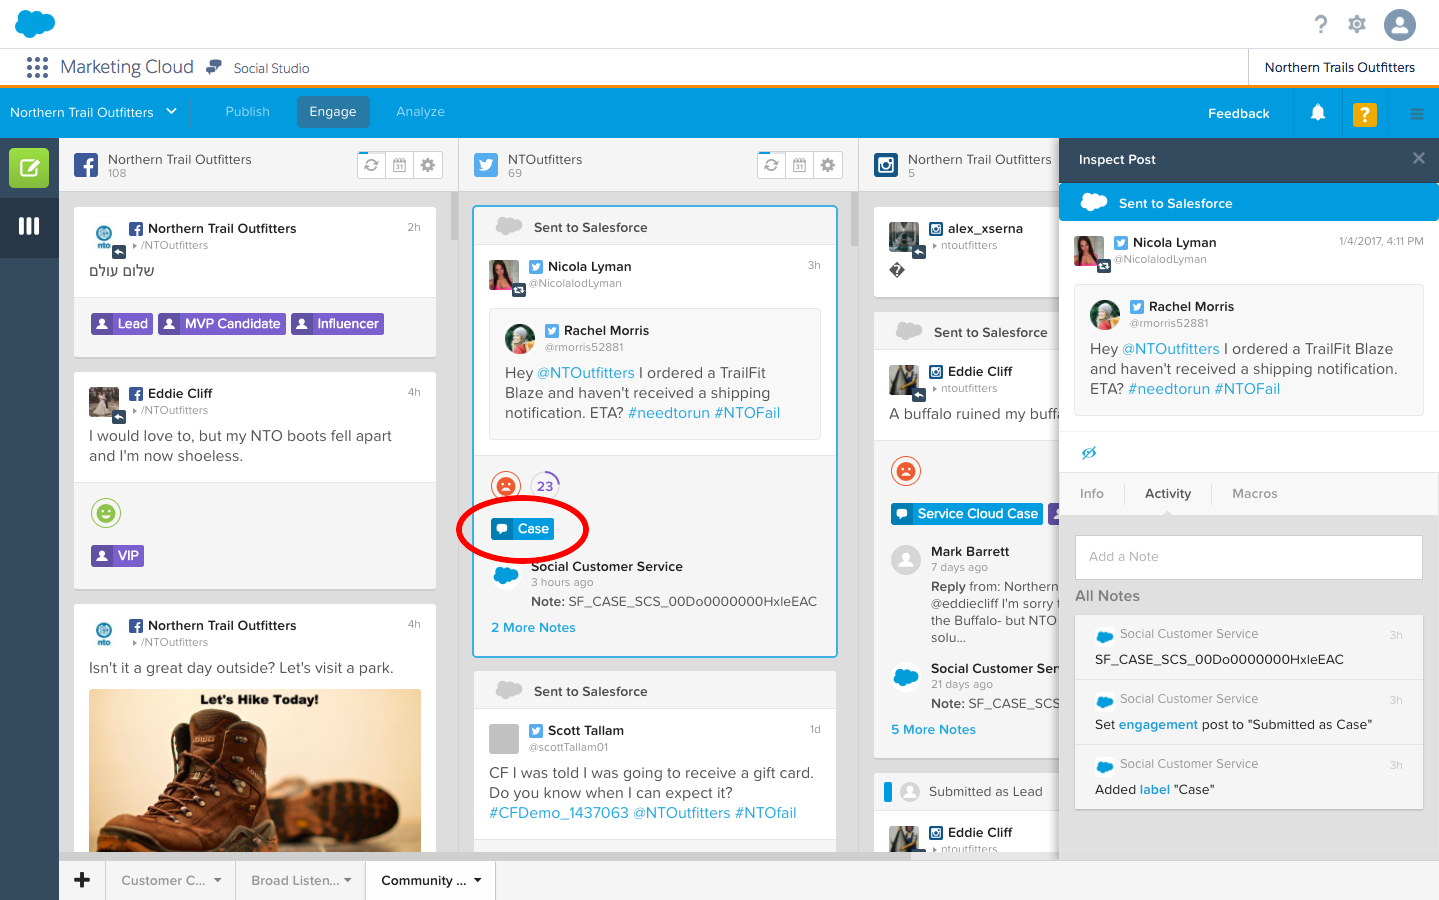The image size is (1439, 900).
Task: Click the priority score 23 indicator
Action: point(545,486)
